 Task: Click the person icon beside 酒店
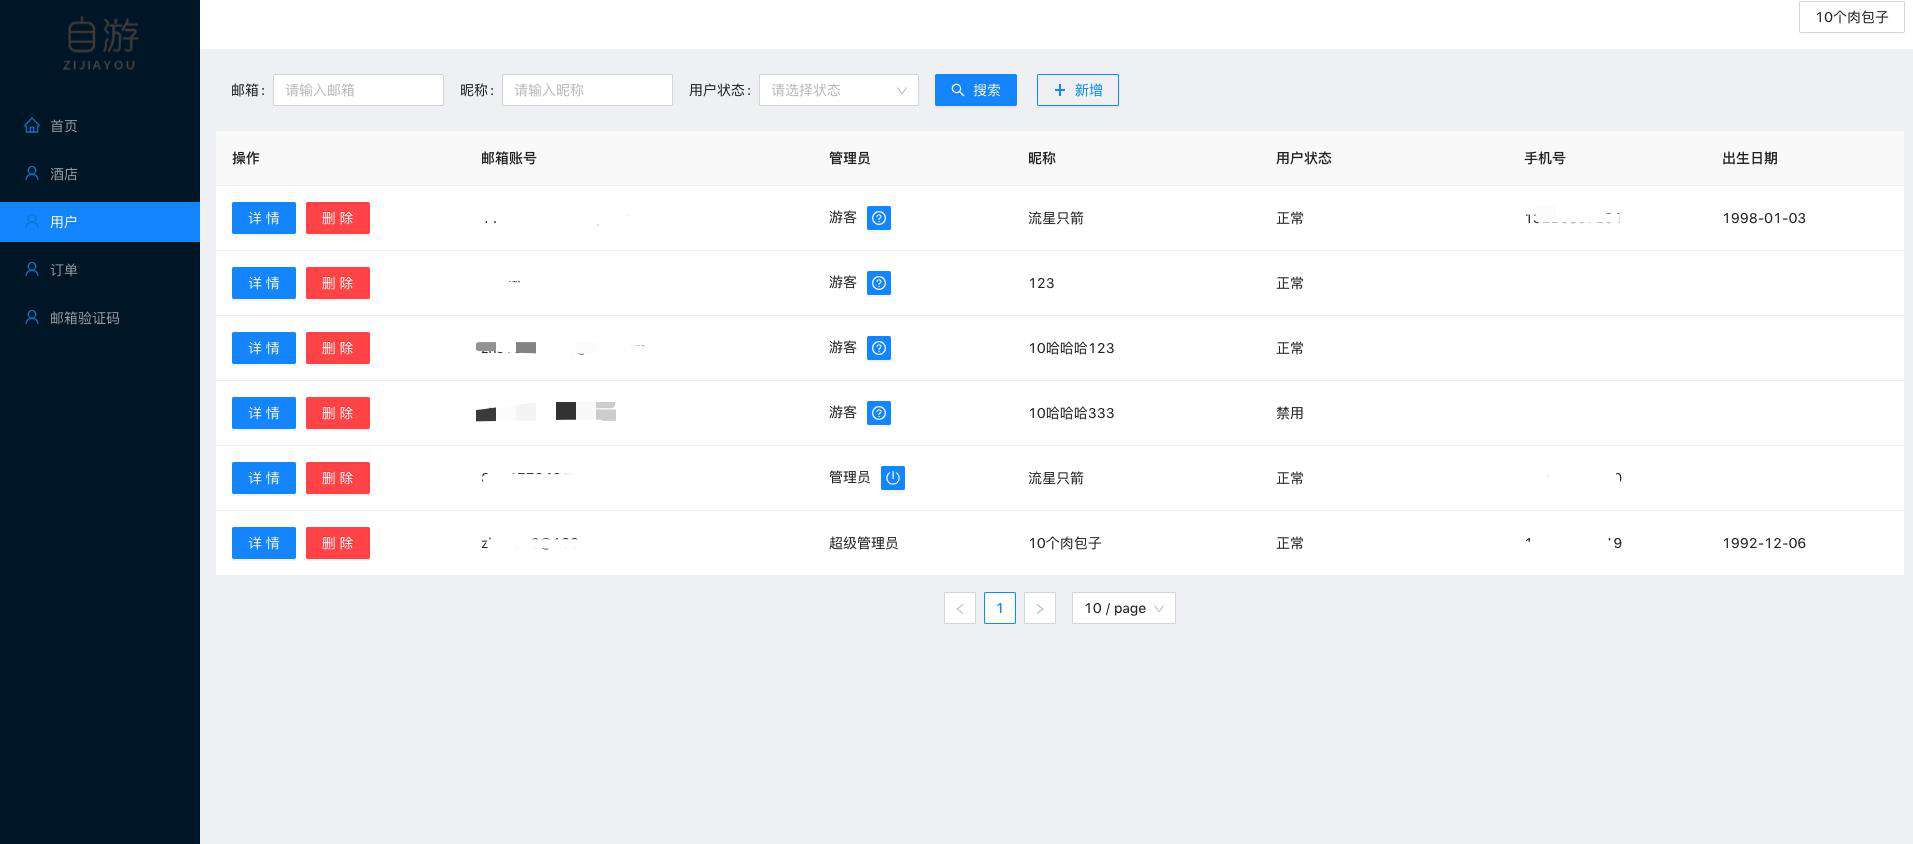(x=32, y=173)
